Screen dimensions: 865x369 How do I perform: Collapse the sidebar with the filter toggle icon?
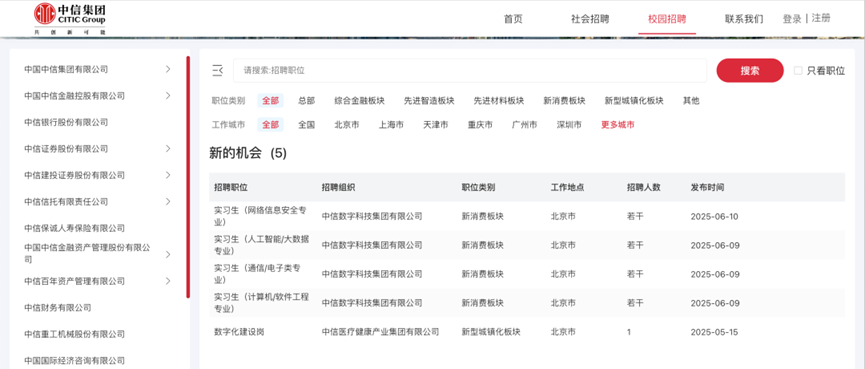217,70
